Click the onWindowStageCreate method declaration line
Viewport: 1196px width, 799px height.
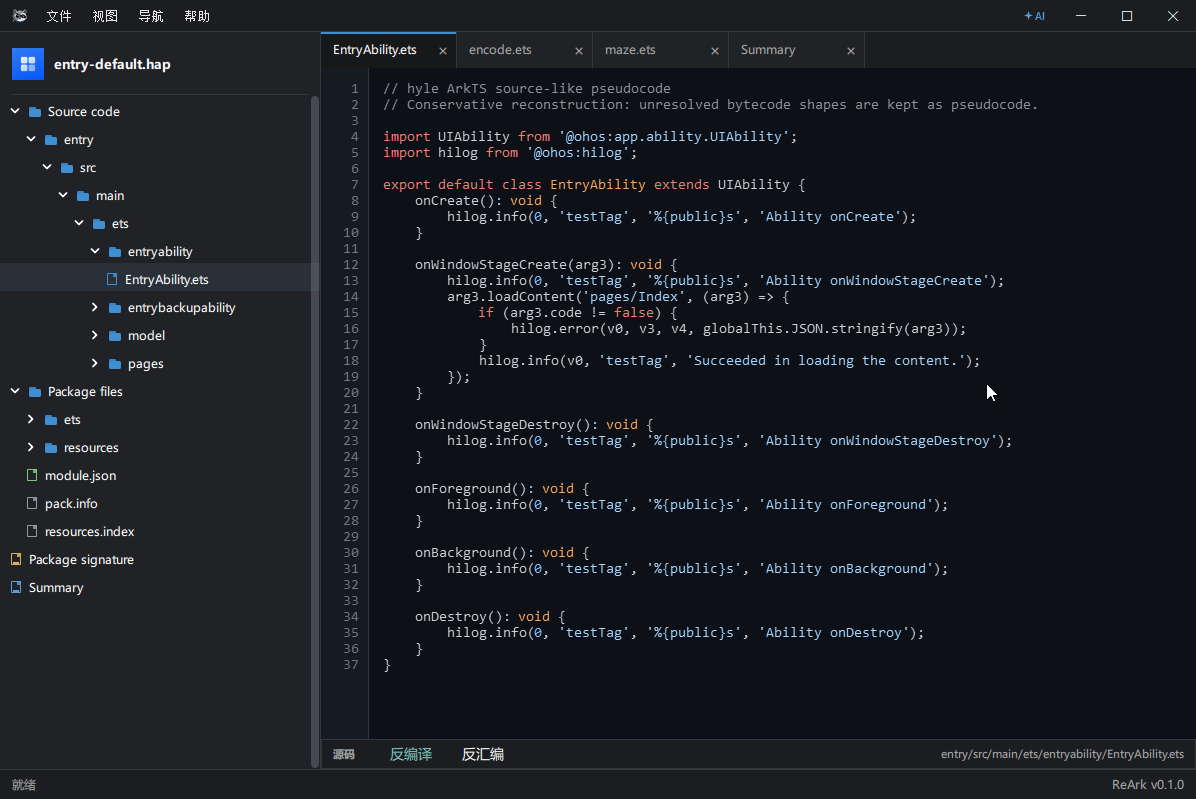[x=545, y=265]
